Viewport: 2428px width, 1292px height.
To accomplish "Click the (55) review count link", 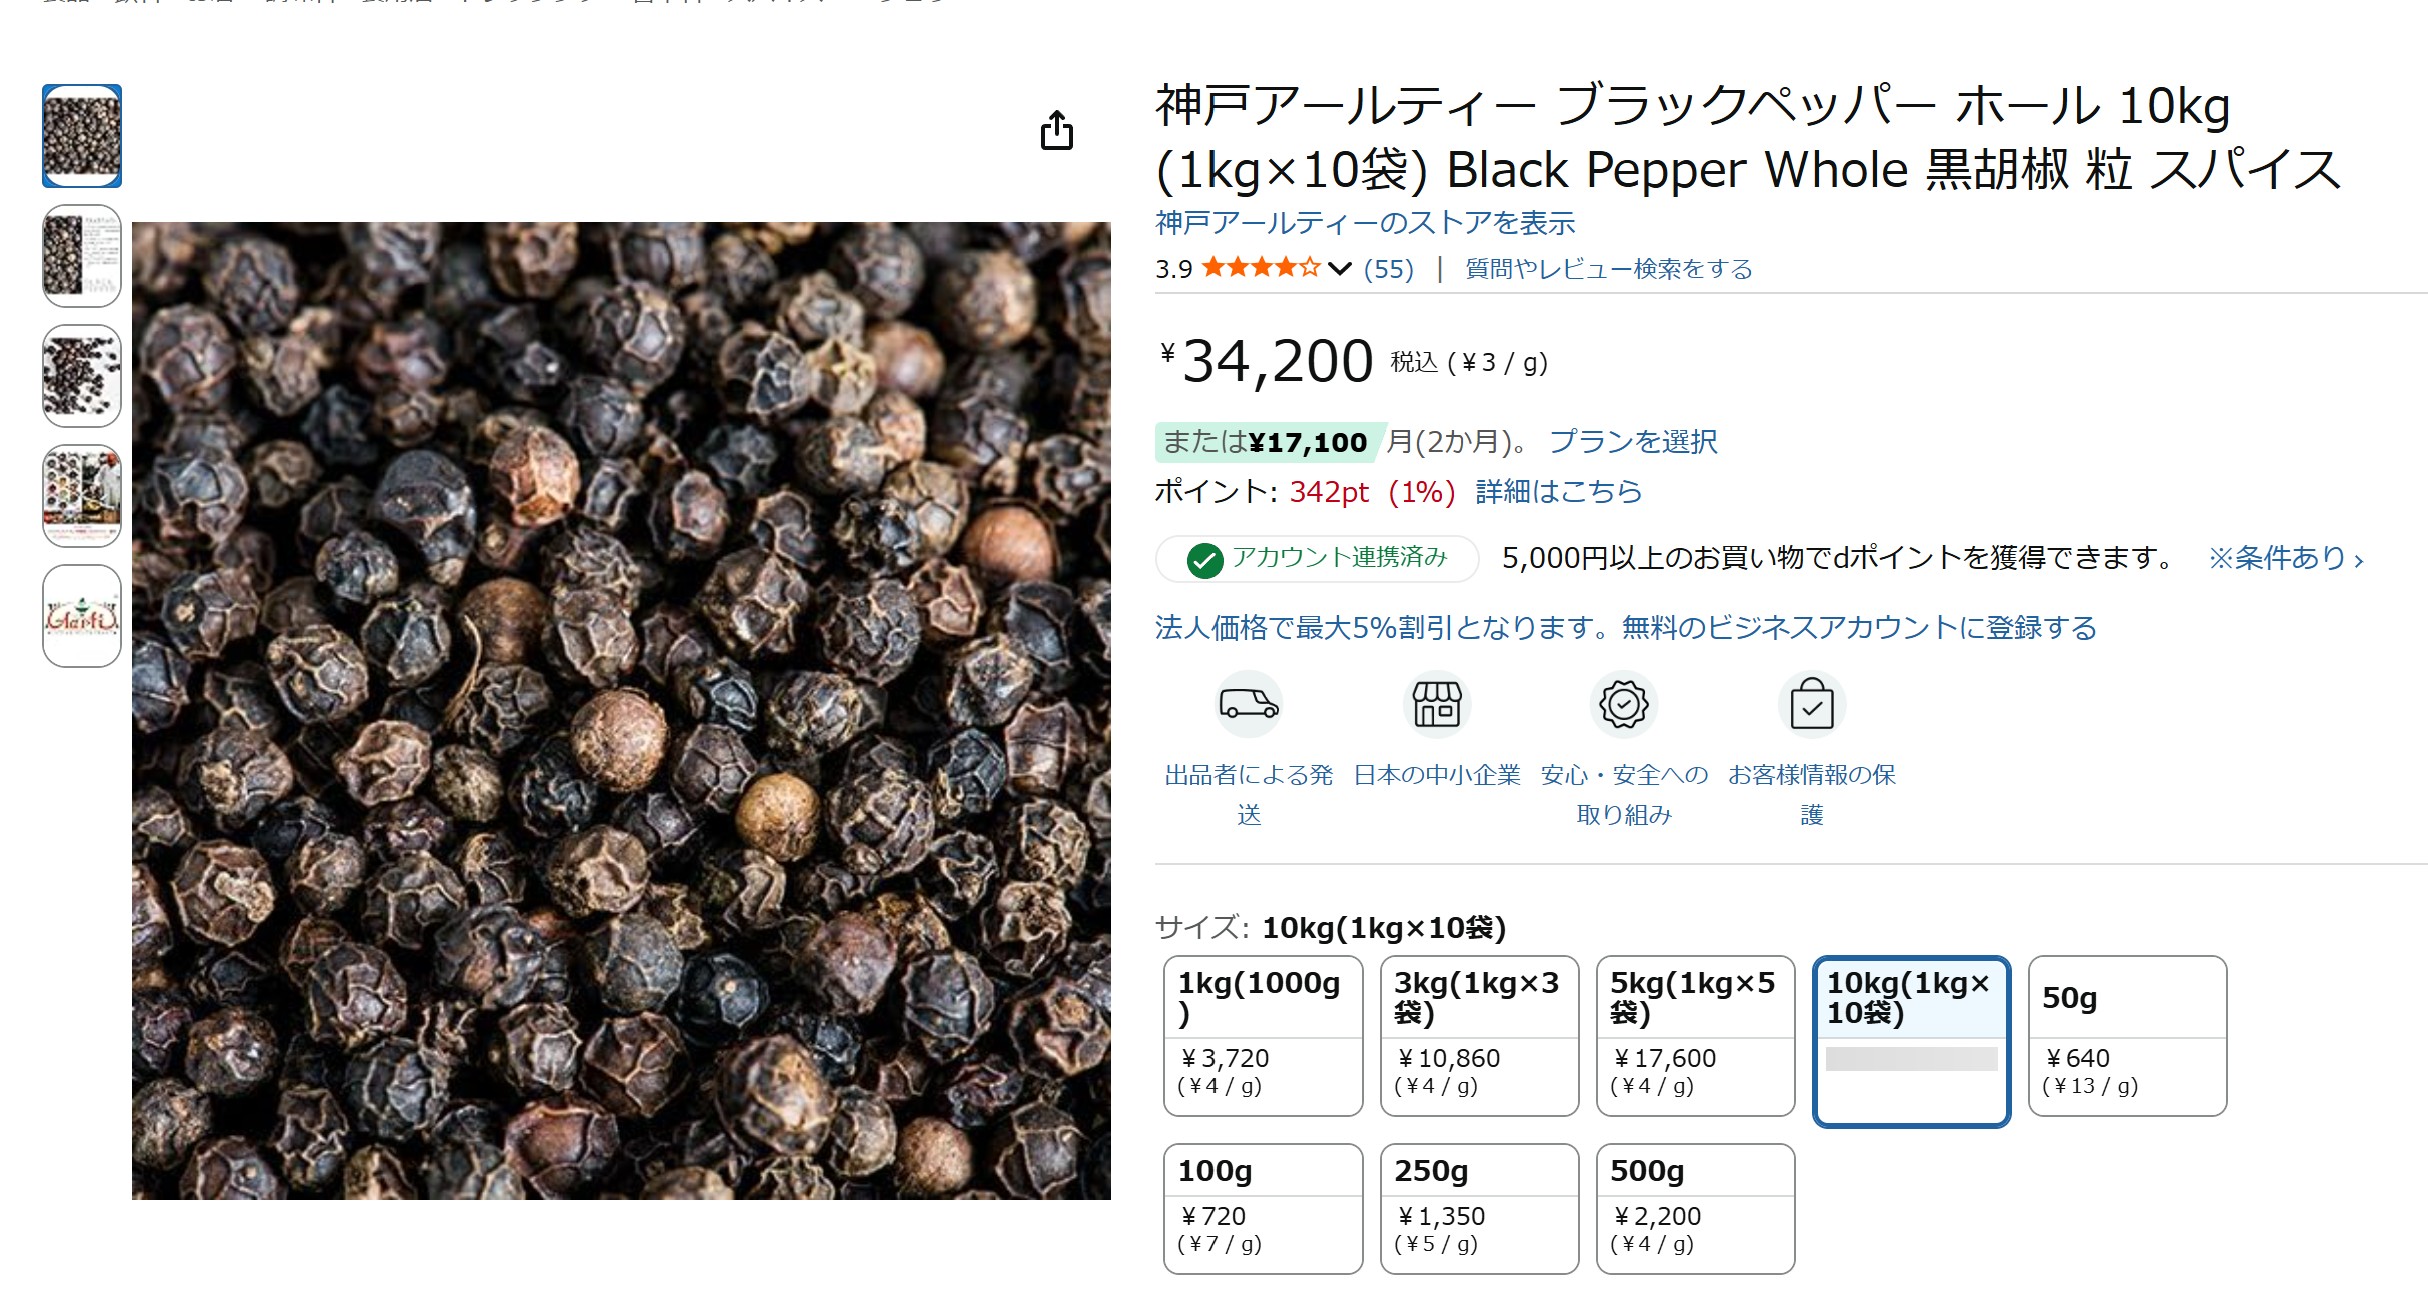I will click(x=1388, y=269).
